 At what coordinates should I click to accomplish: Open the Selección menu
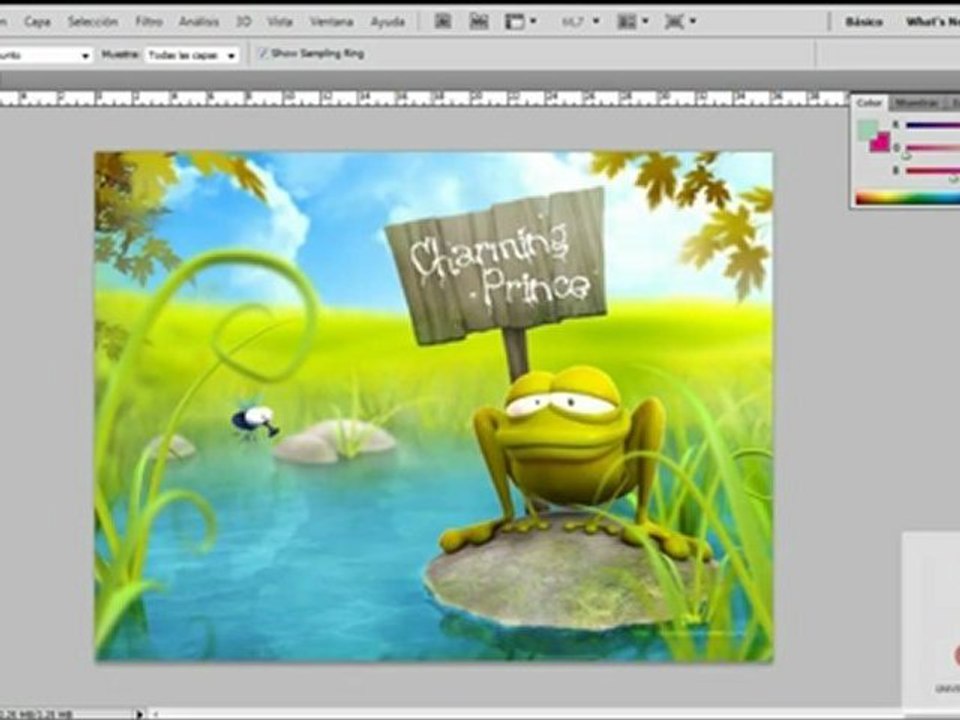click(x=92, y=21)
